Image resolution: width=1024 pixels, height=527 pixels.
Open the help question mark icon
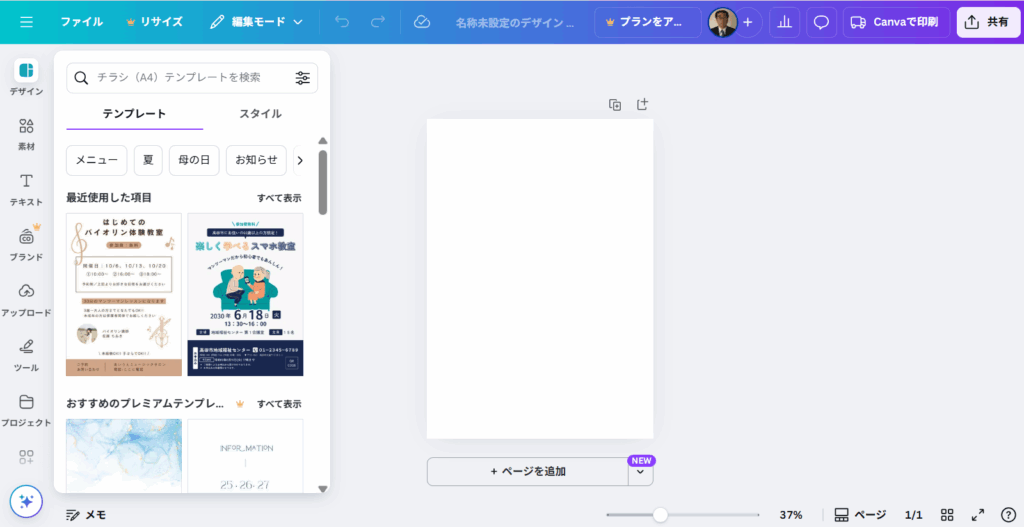1008,515
